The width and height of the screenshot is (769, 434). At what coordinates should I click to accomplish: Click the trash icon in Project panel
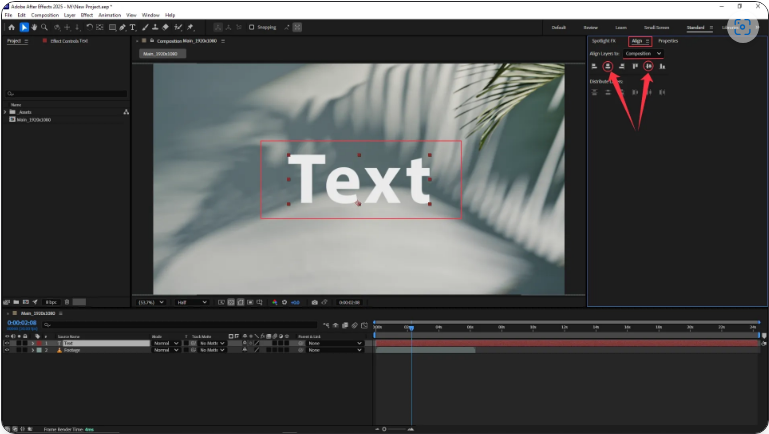coord(67,302)
